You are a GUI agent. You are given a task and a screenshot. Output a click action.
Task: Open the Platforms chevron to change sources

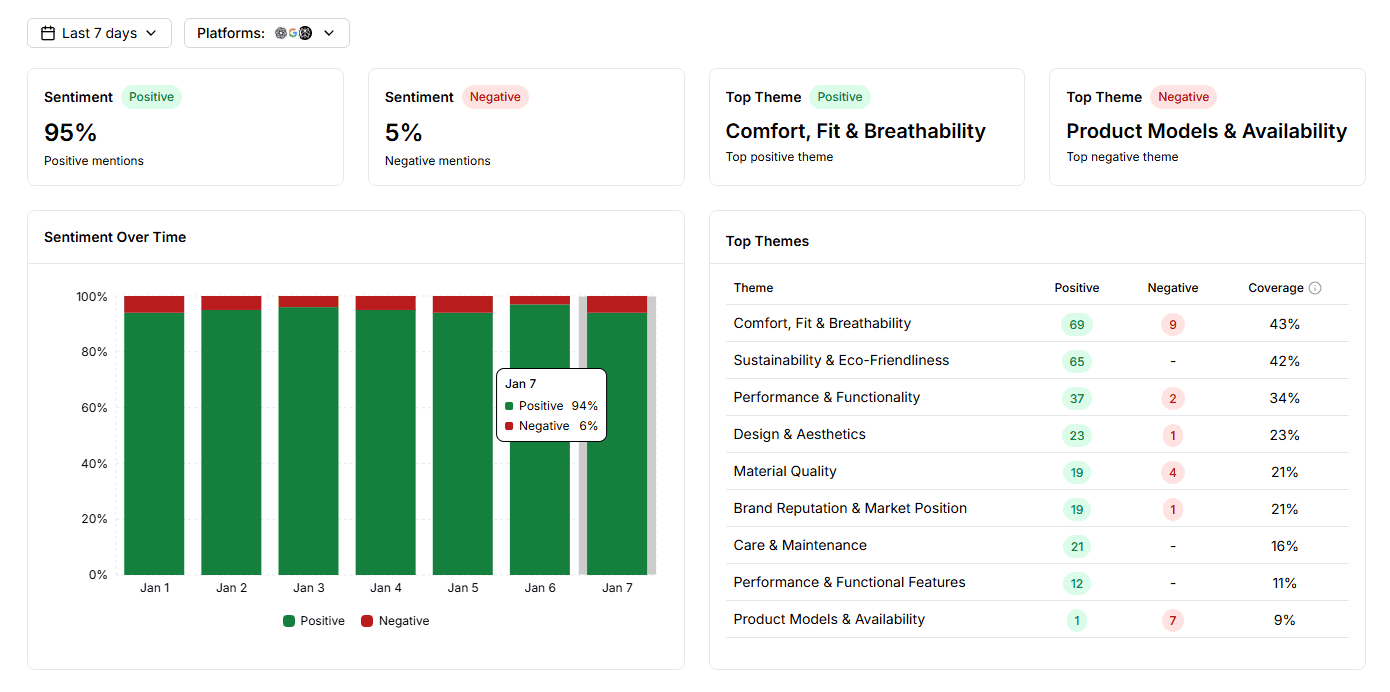[328, 33]
